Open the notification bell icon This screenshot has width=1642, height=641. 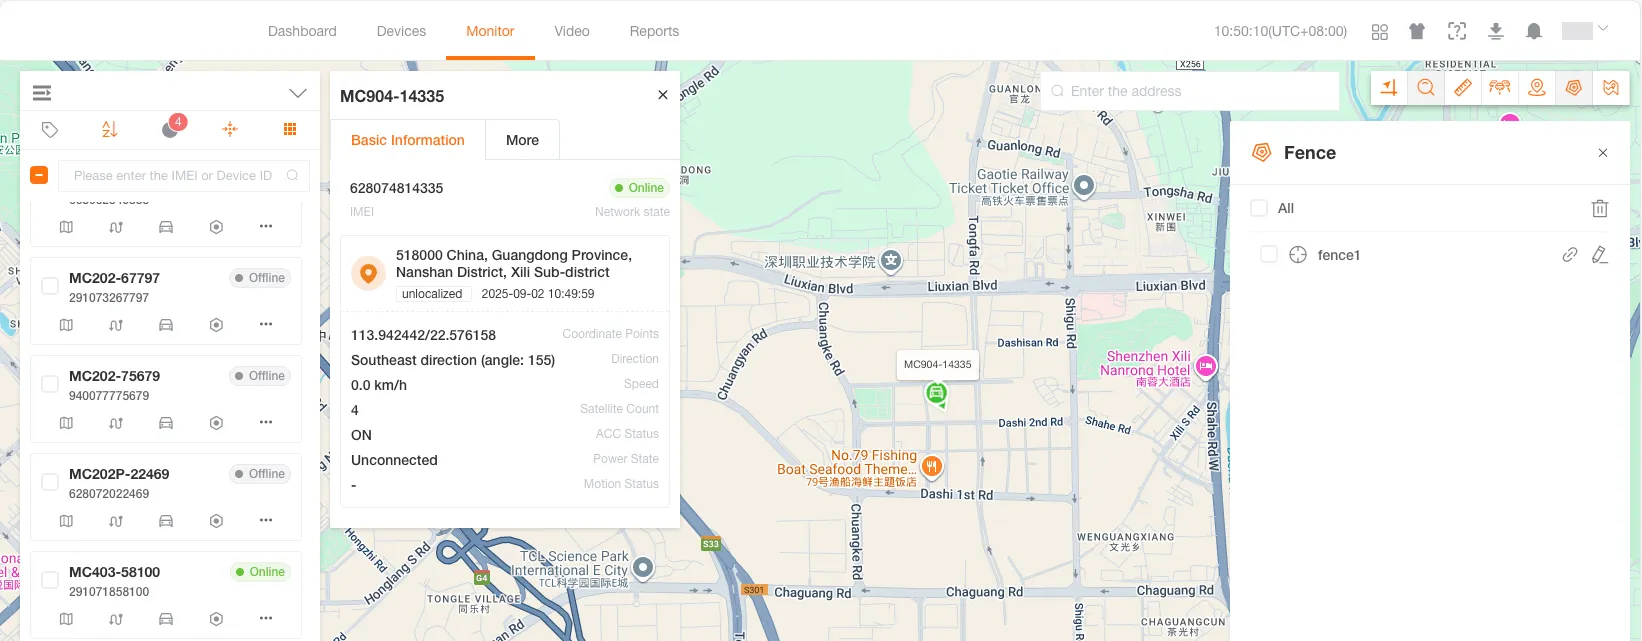click(x=1534, y=32)
